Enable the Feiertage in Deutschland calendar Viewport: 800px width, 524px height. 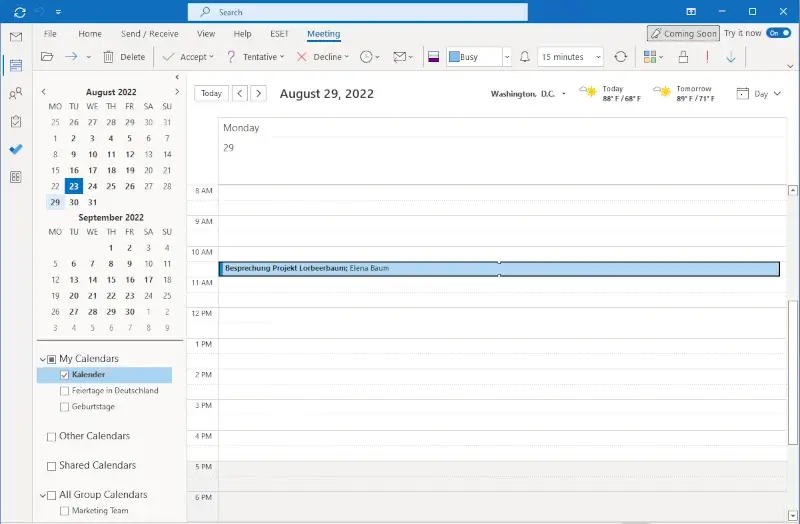click(x=64, y=391)
